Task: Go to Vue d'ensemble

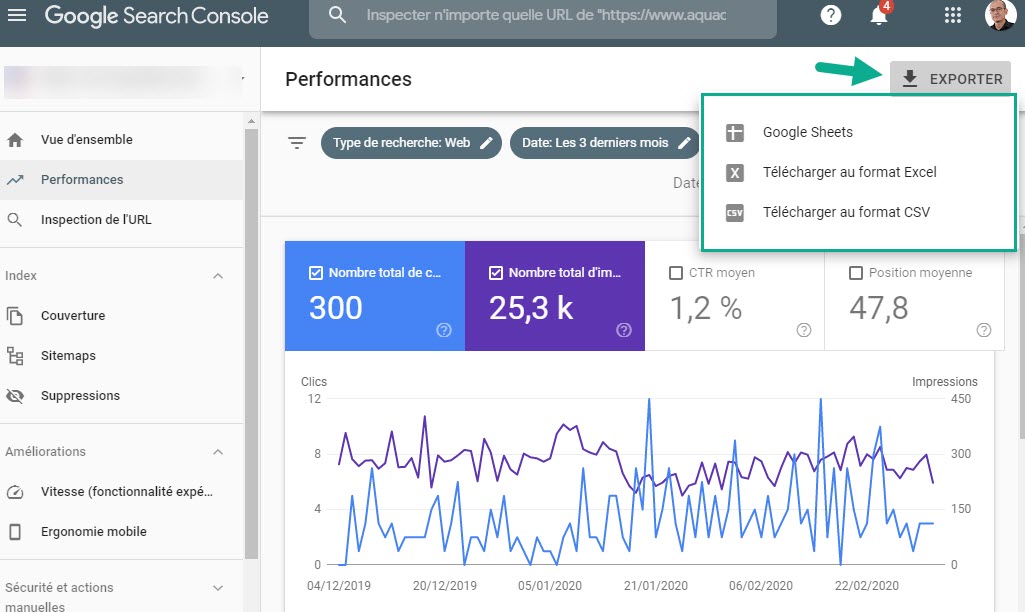Action: [122, 140]
